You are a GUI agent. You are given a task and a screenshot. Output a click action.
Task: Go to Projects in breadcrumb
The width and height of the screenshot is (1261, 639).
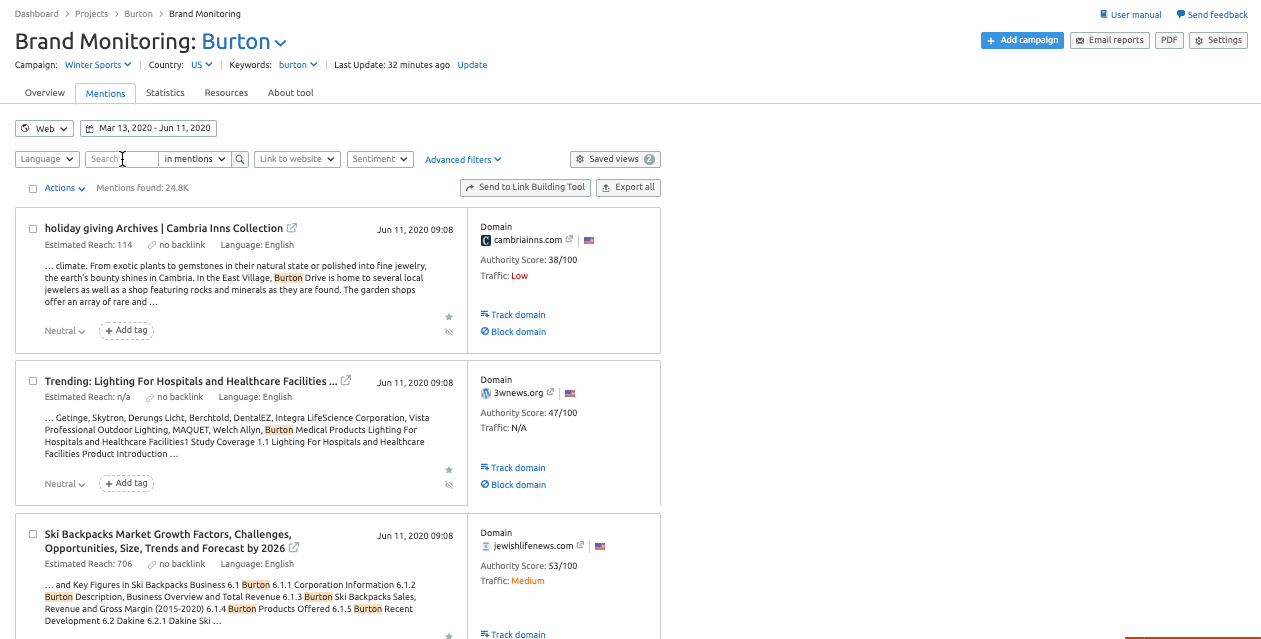coord(92,14)
